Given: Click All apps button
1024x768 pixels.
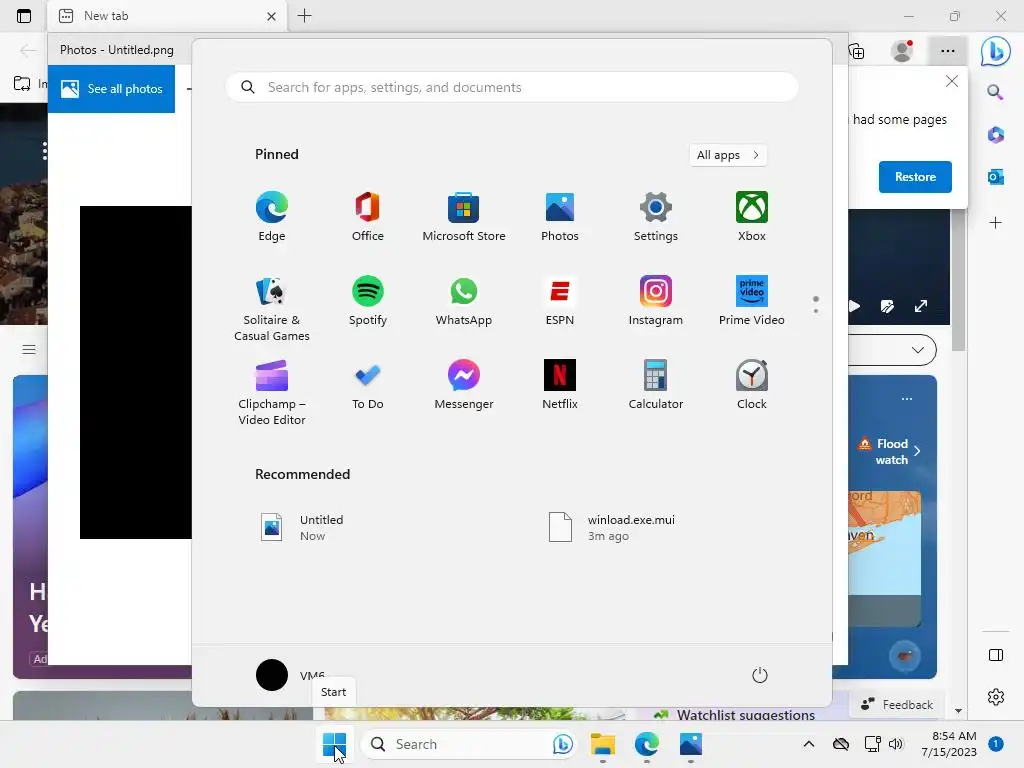Looking at the screenshot, I should tap(728, 155).
